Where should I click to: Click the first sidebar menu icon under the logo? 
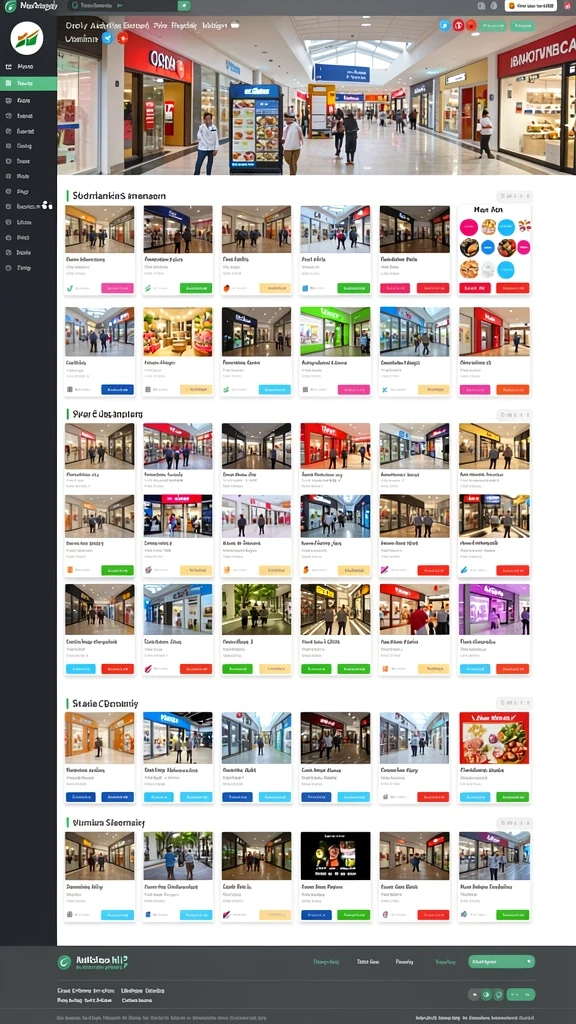(8, 67)
